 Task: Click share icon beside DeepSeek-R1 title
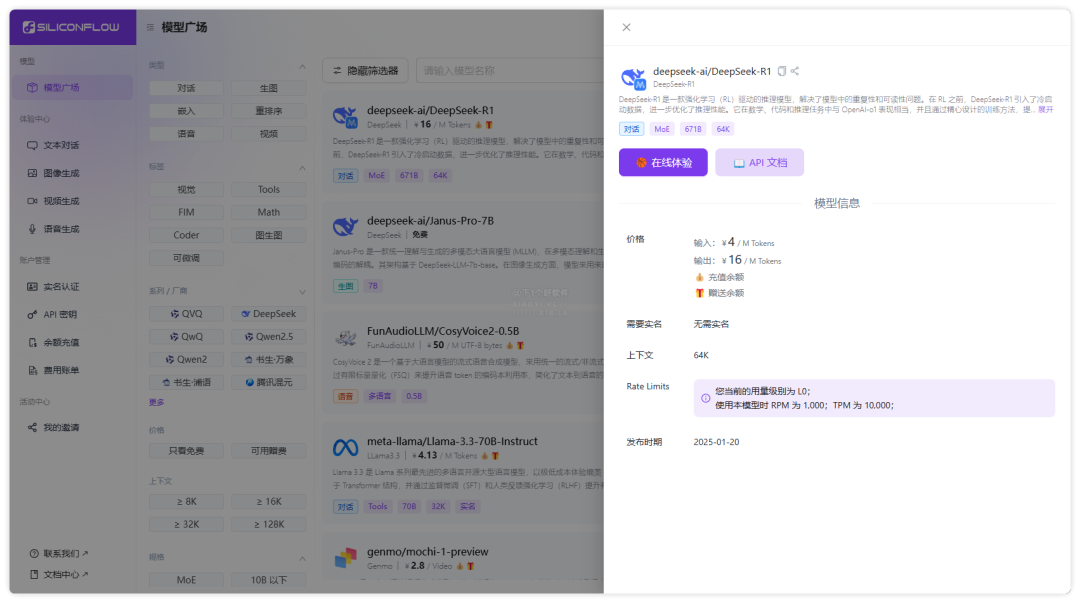point(795,71)
